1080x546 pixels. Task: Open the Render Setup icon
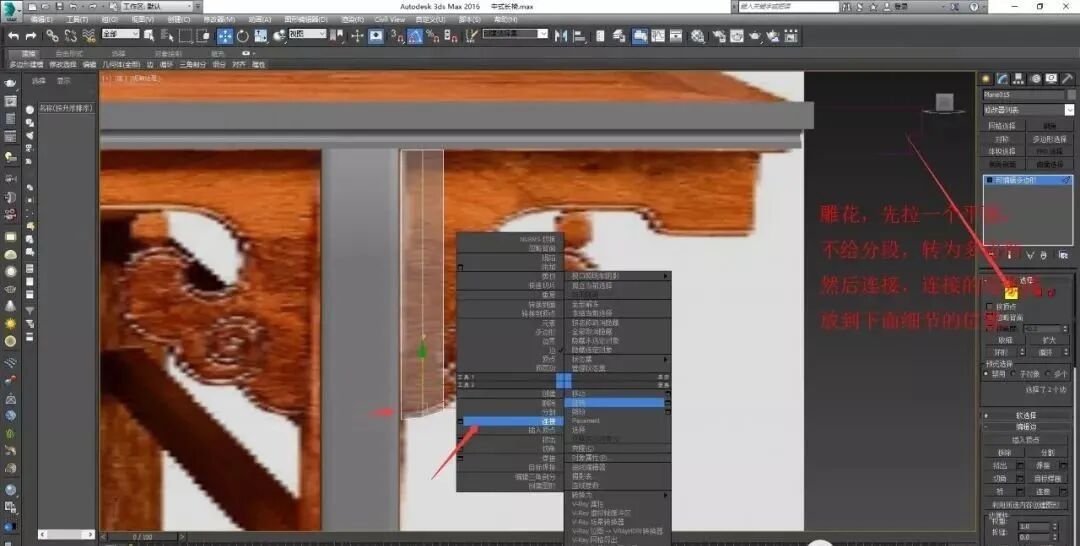(719, 36)
